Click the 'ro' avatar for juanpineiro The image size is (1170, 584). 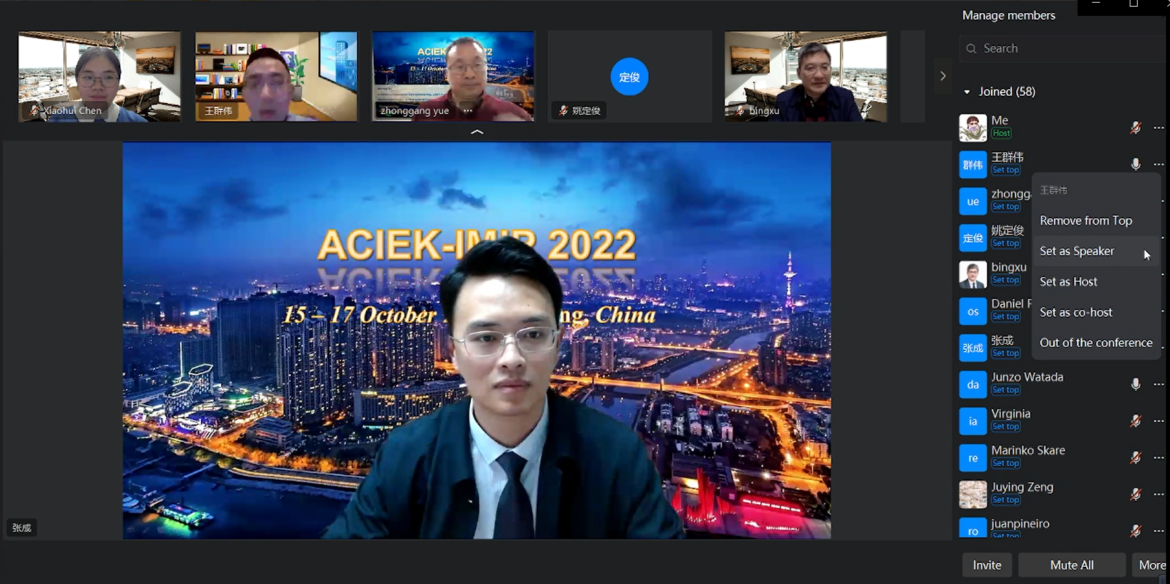point(973,528)
